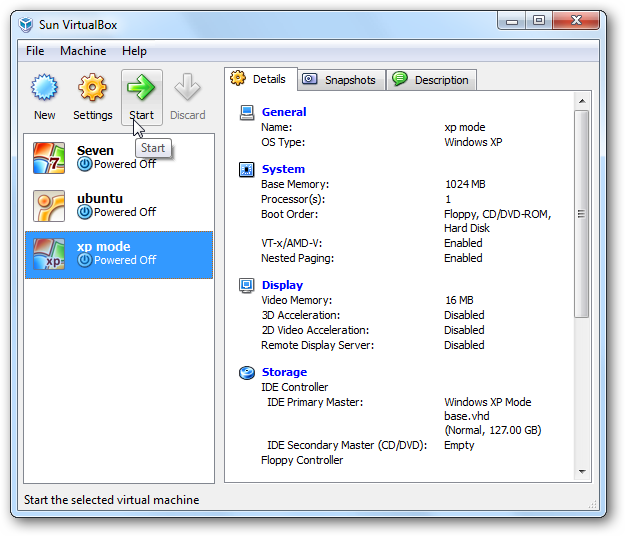Click the green Start arrow icon

[141, 87]
